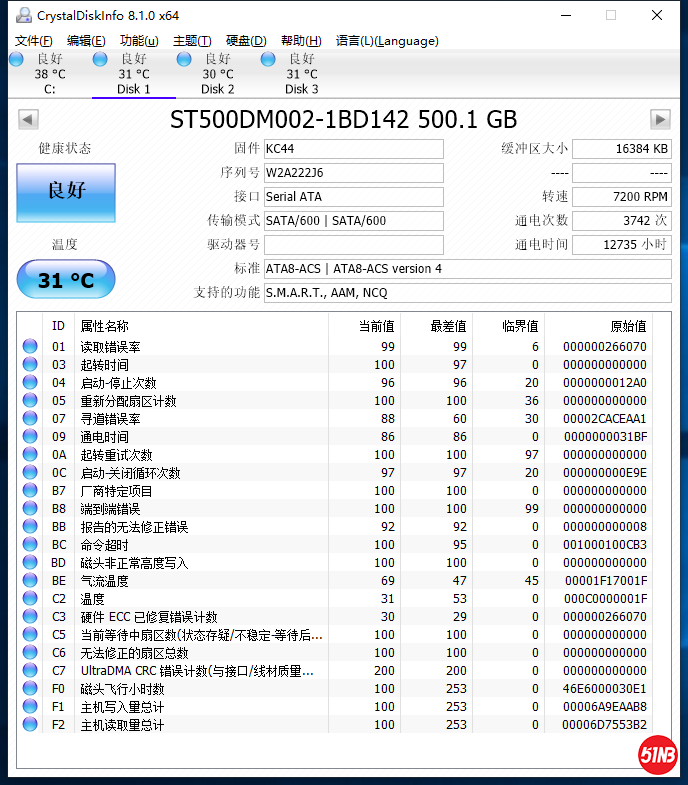Open the 主题(T) menu
The image size is (688, 785).
coord(192,41)
